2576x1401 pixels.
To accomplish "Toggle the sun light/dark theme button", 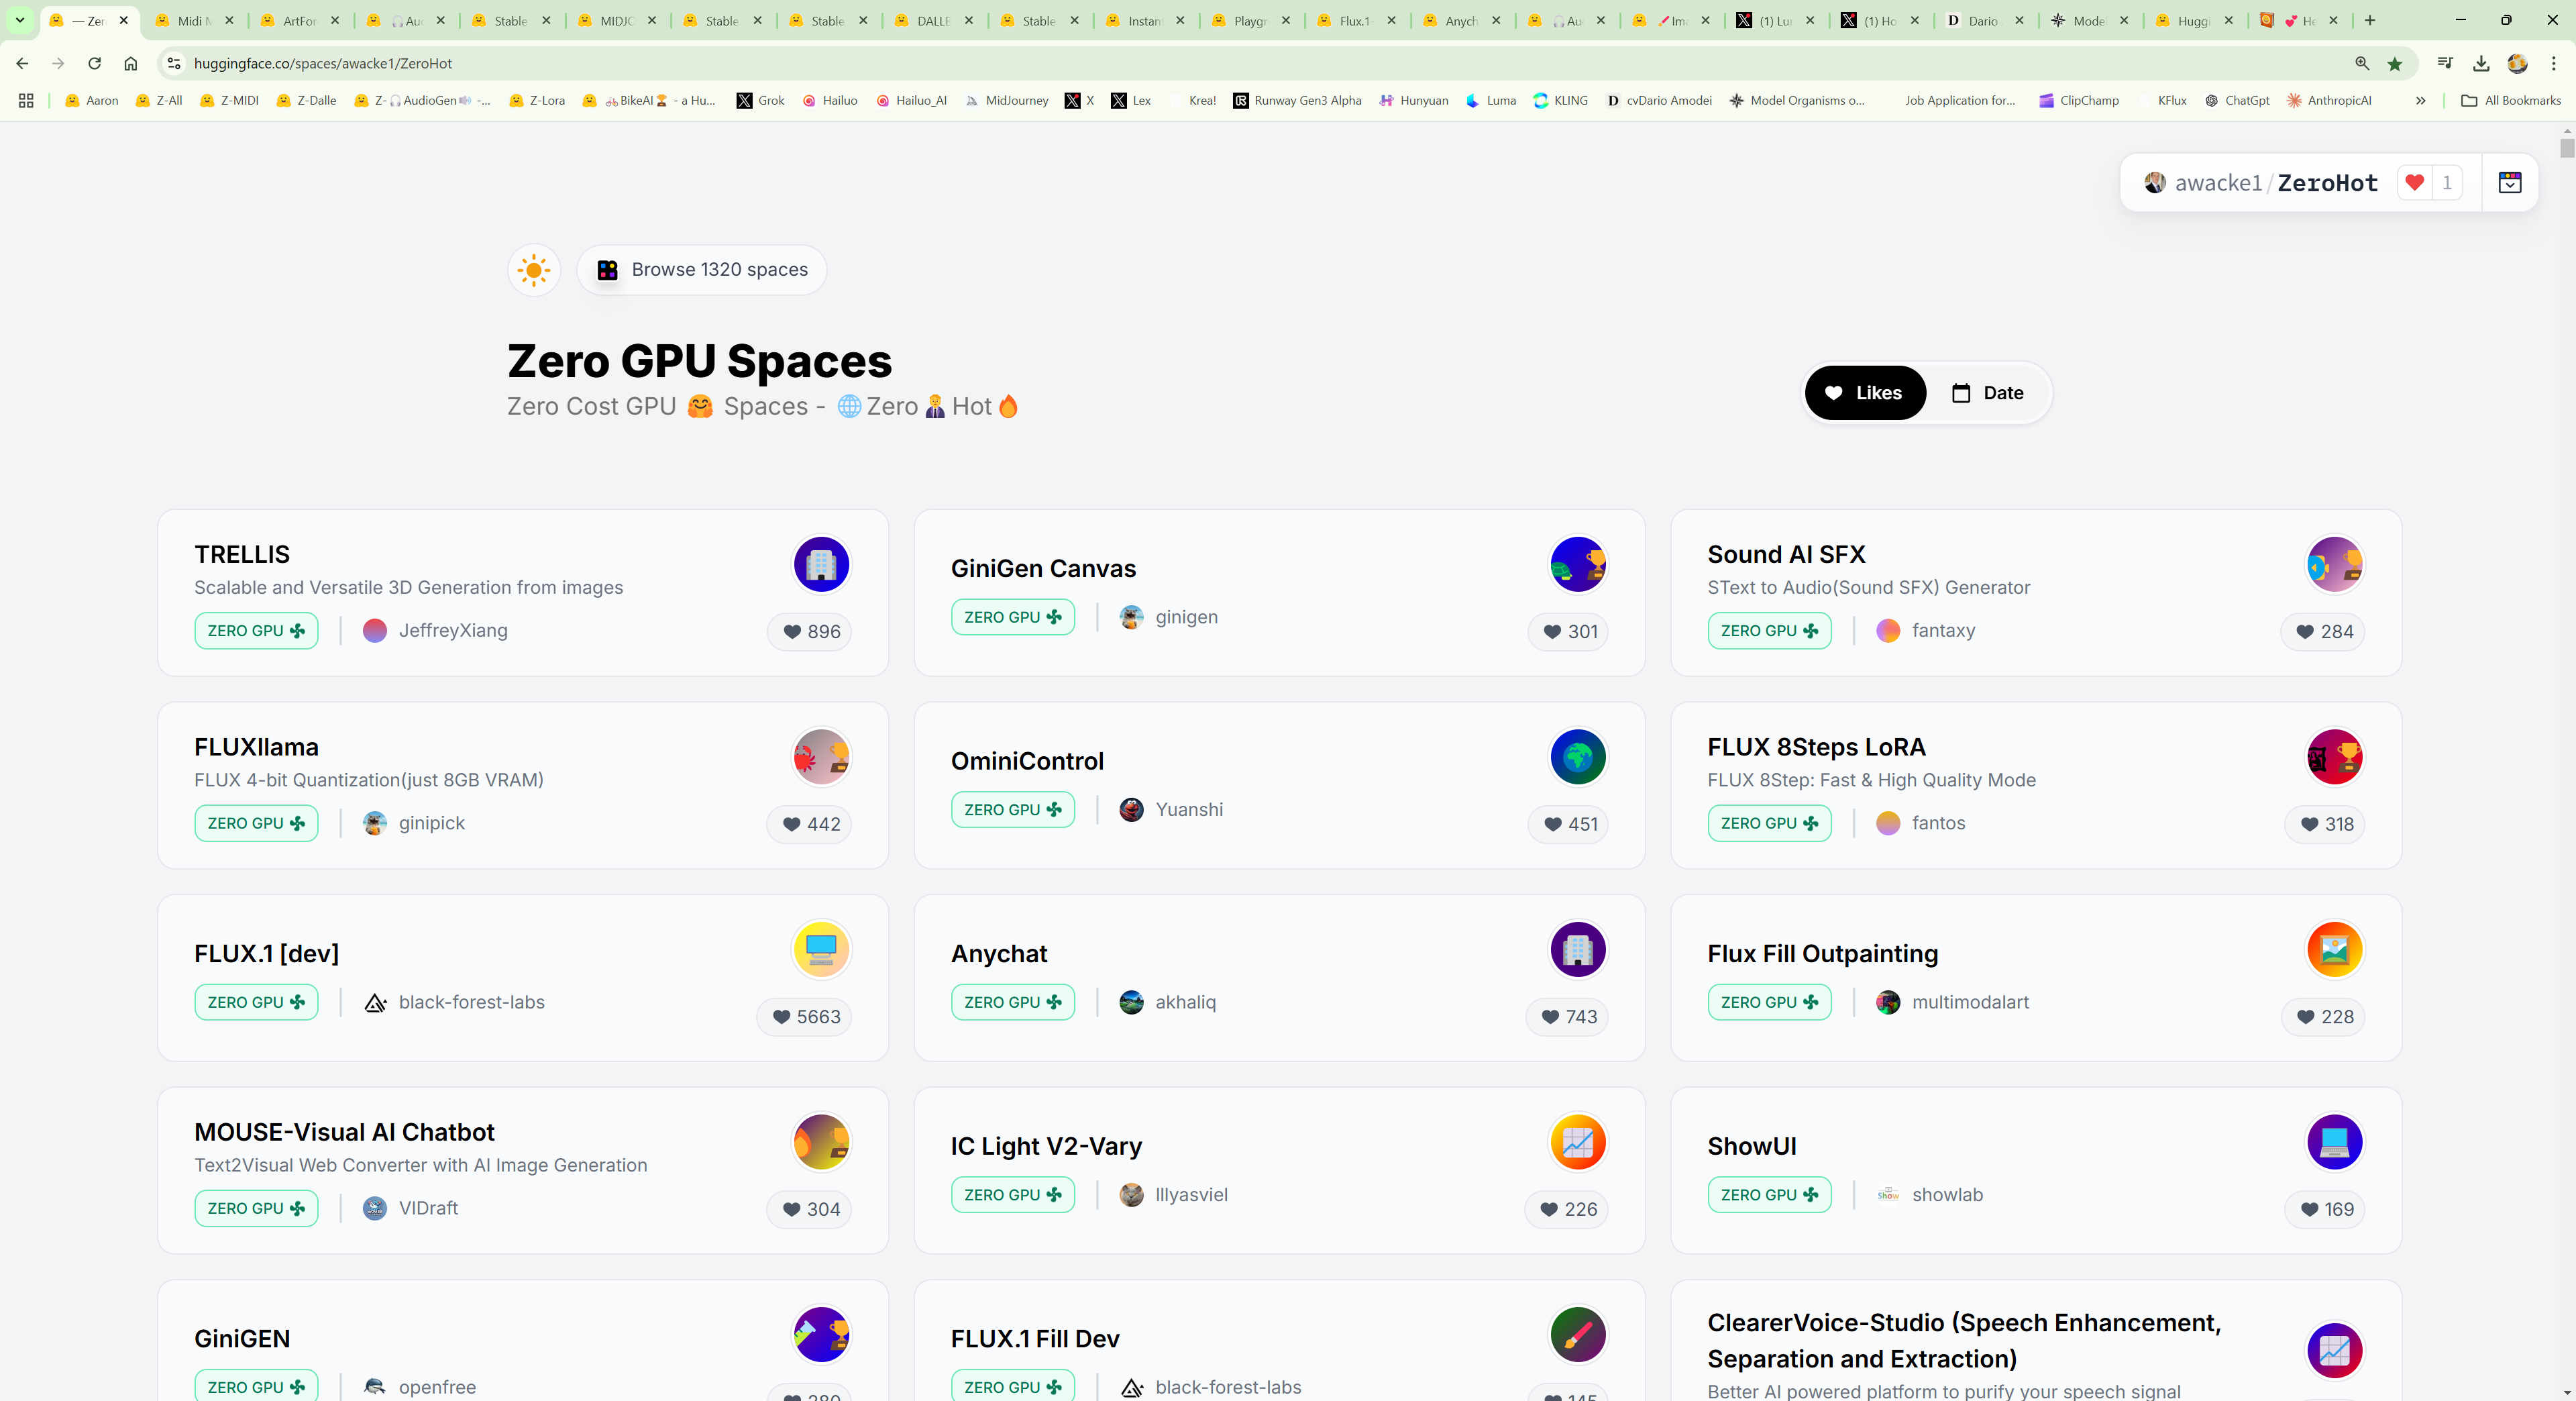I will [534, 270].
